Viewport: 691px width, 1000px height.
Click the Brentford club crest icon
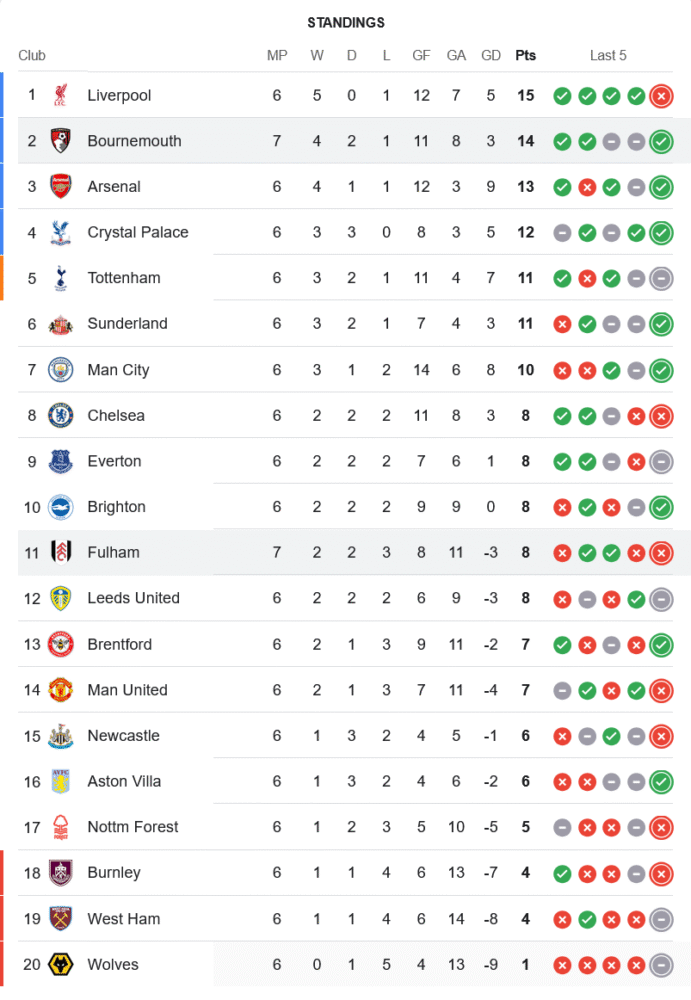[x=61, y=644]
